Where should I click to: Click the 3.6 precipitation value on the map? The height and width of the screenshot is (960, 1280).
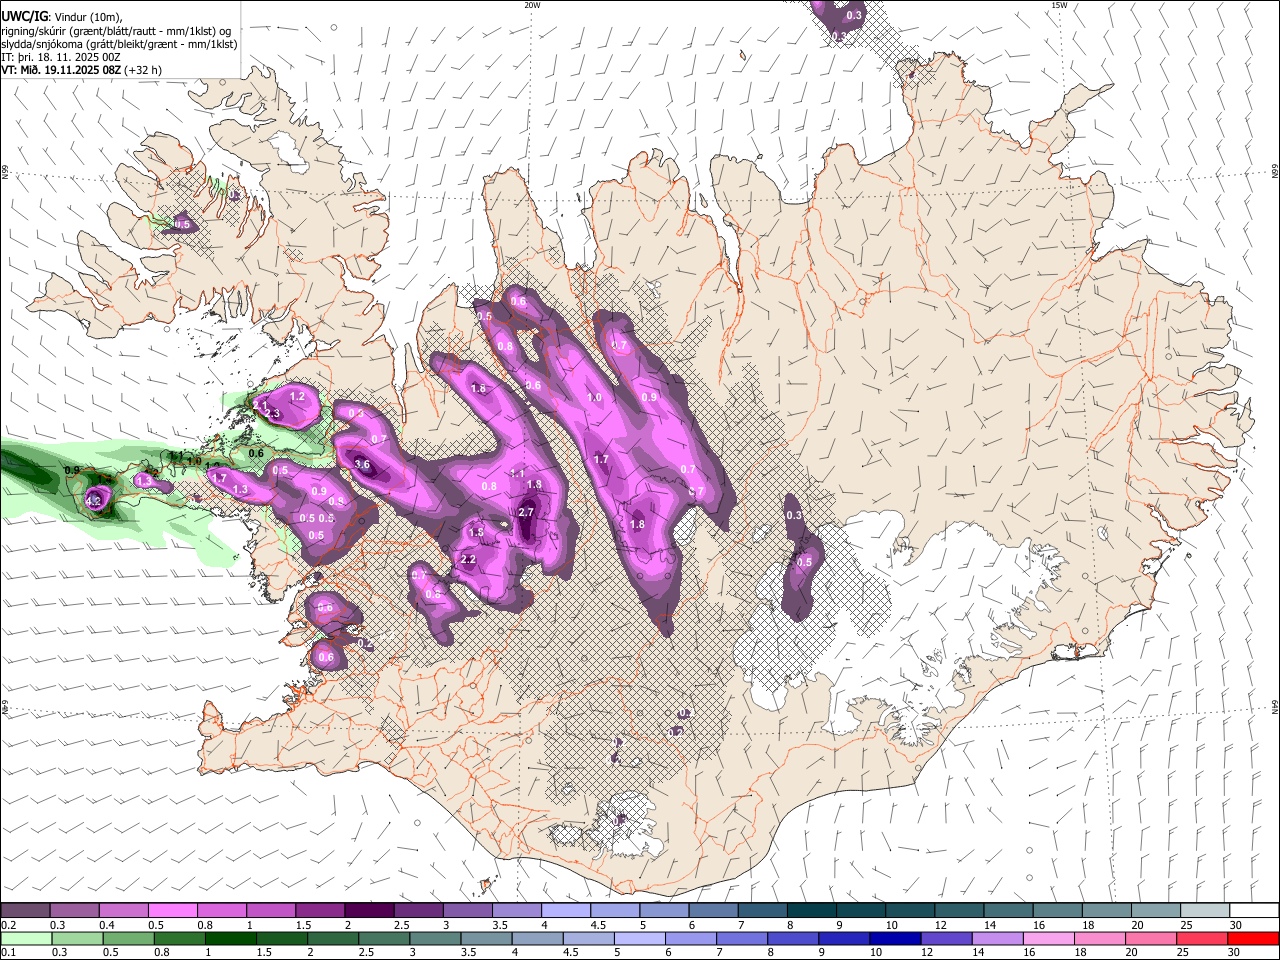coord(363,464)
